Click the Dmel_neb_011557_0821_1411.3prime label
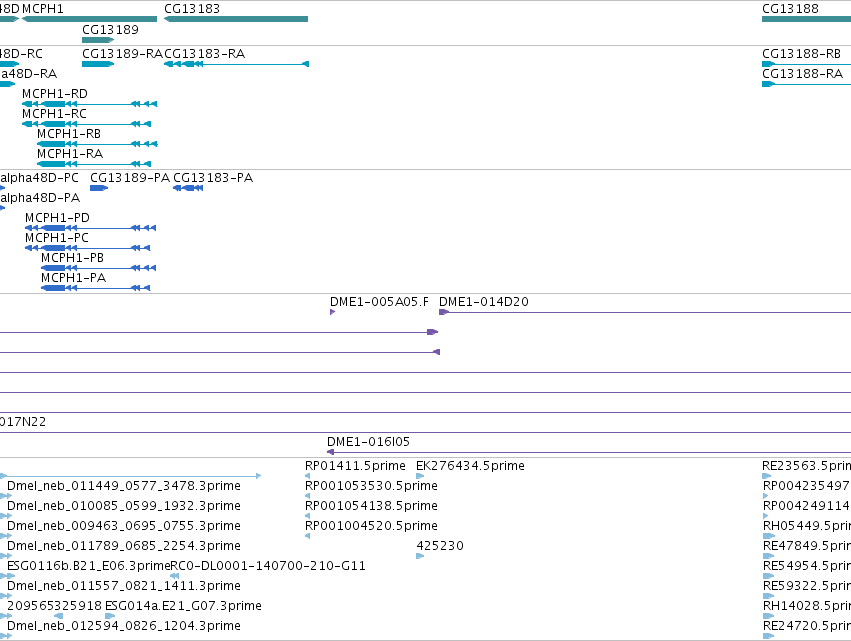The image size is (851, 641). (x=124, y=587)
